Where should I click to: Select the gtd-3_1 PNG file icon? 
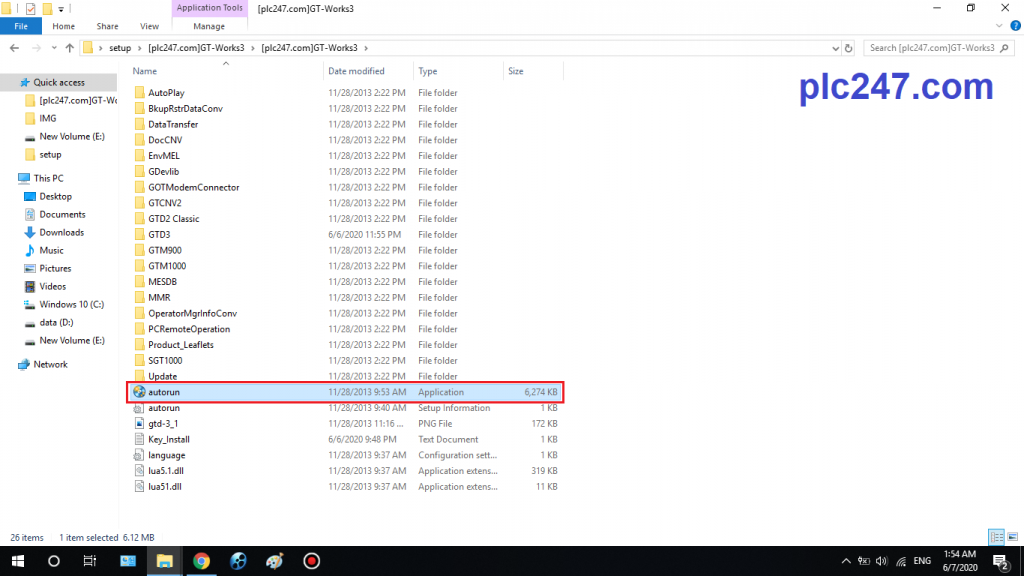[x=138, y=423]
